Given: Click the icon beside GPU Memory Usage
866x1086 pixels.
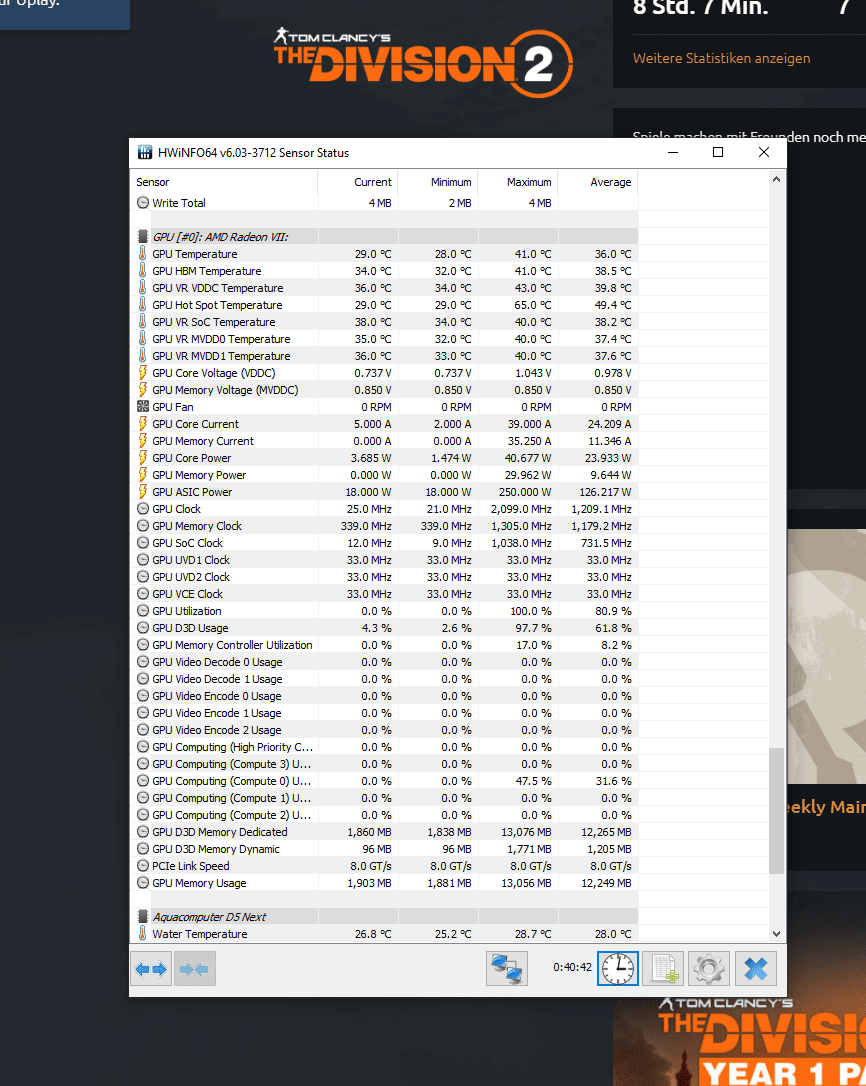Looking at the screenshot, I should (143, 882).
